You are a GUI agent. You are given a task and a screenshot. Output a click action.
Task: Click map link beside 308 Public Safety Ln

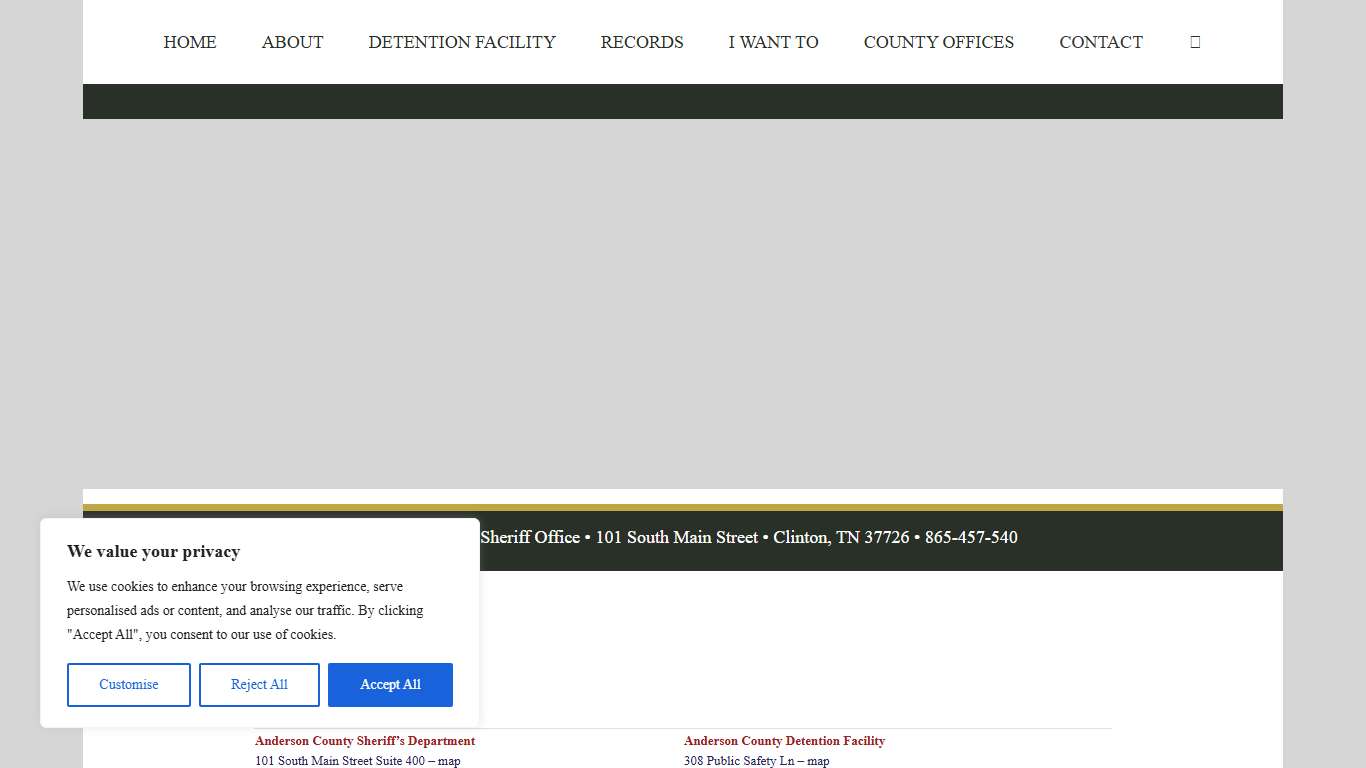(x=818, y=761)
